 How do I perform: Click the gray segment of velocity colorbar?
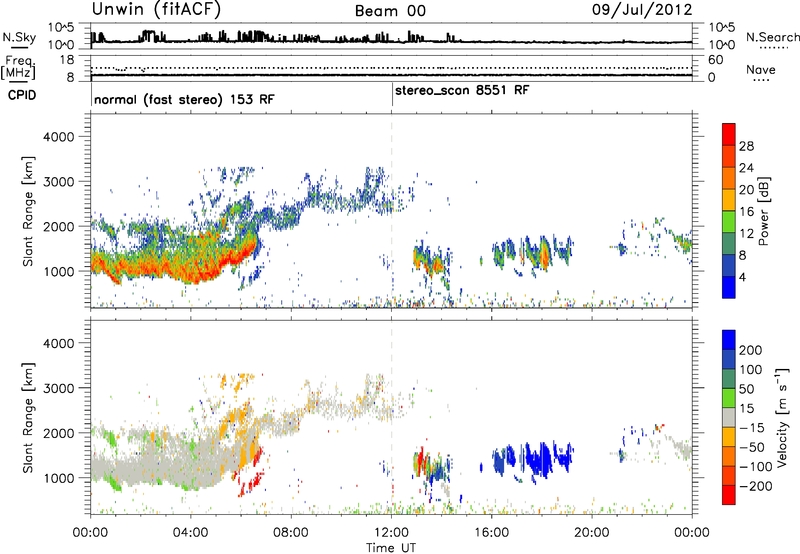coord(729,418)
